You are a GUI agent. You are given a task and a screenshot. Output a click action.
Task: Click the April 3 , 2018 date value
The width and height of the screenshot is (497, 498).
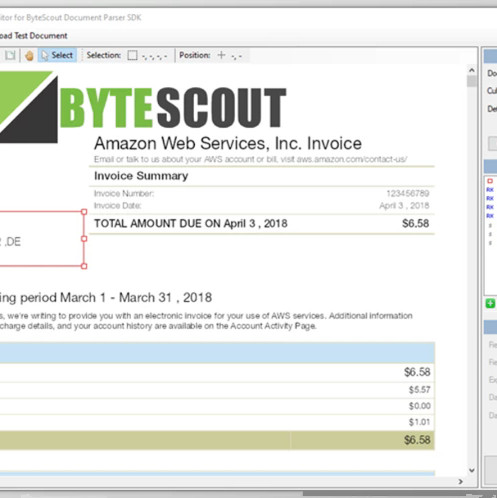point(404,205)
